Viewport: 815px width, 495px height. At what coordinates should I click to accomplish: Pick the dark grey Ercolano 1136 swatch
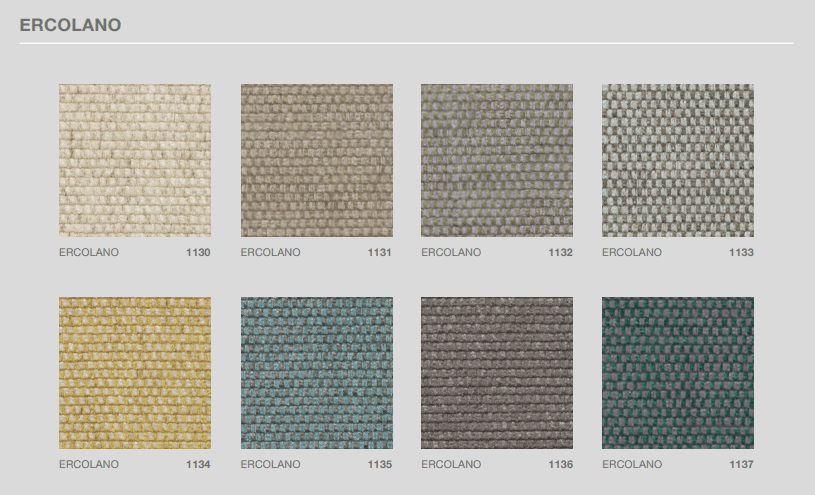point(497,373)
